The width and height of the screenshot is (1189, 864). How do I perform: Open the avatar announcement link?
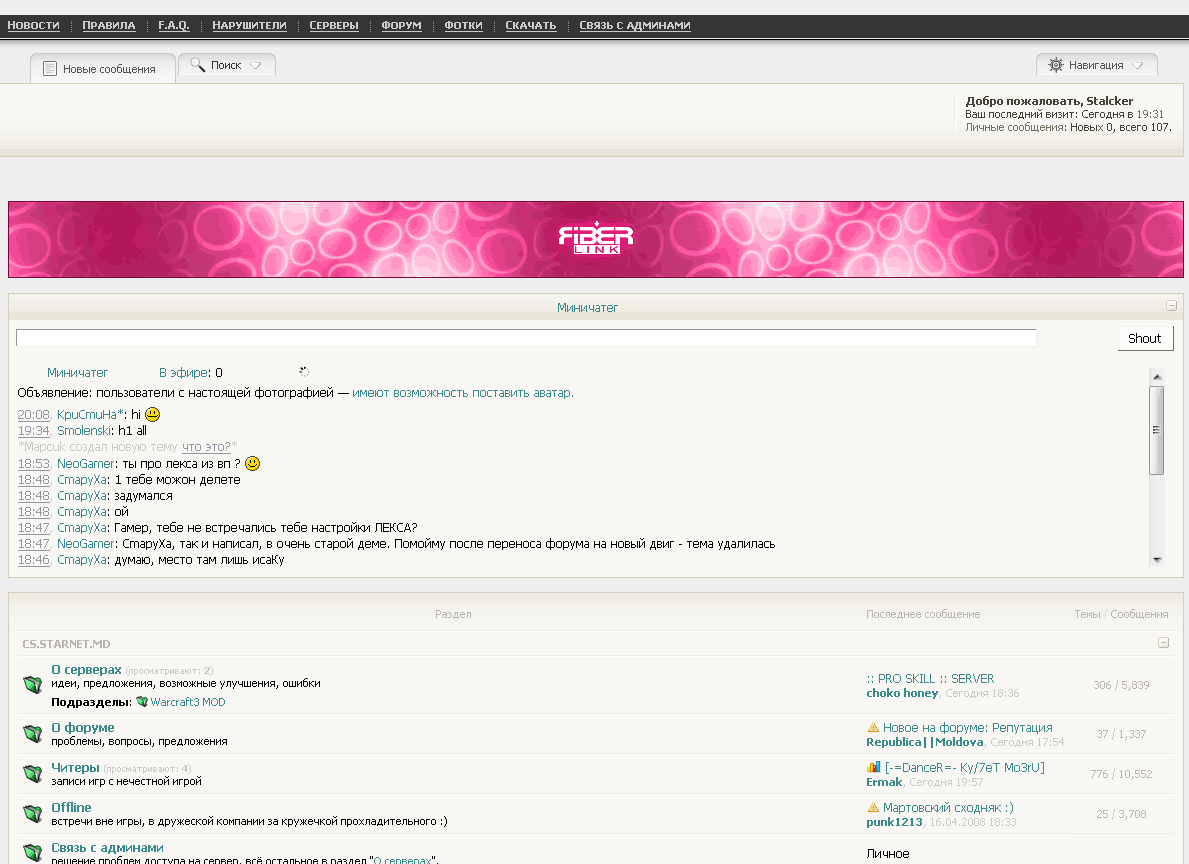pyautogui.click(x=463, y=393)
